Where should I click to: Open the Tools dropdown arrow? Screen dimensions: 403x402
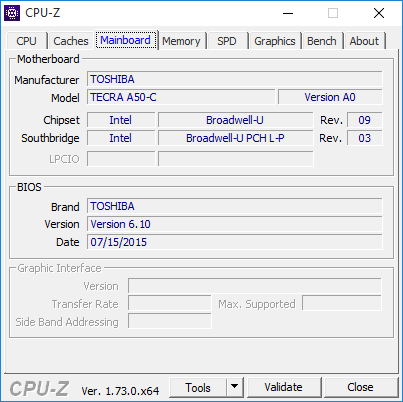[235, 387]
